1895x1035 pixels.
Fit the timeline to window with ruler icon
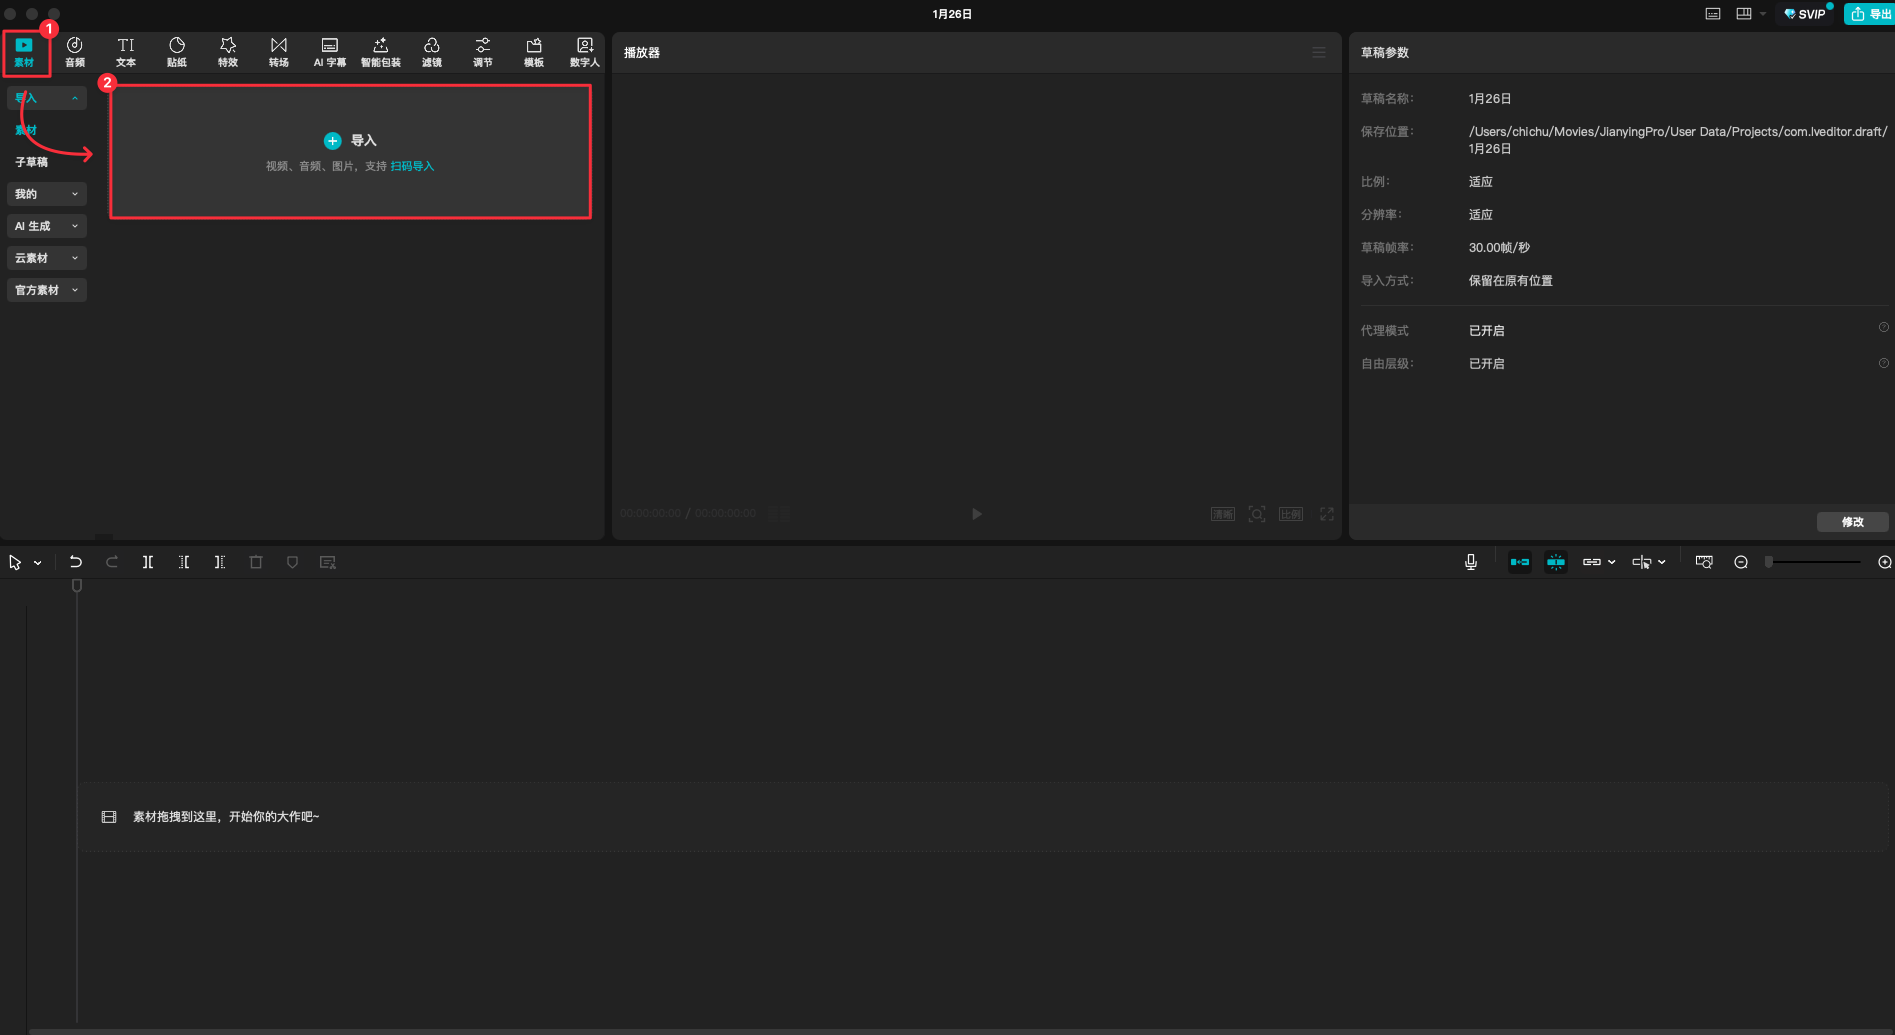pos(1705,562)
